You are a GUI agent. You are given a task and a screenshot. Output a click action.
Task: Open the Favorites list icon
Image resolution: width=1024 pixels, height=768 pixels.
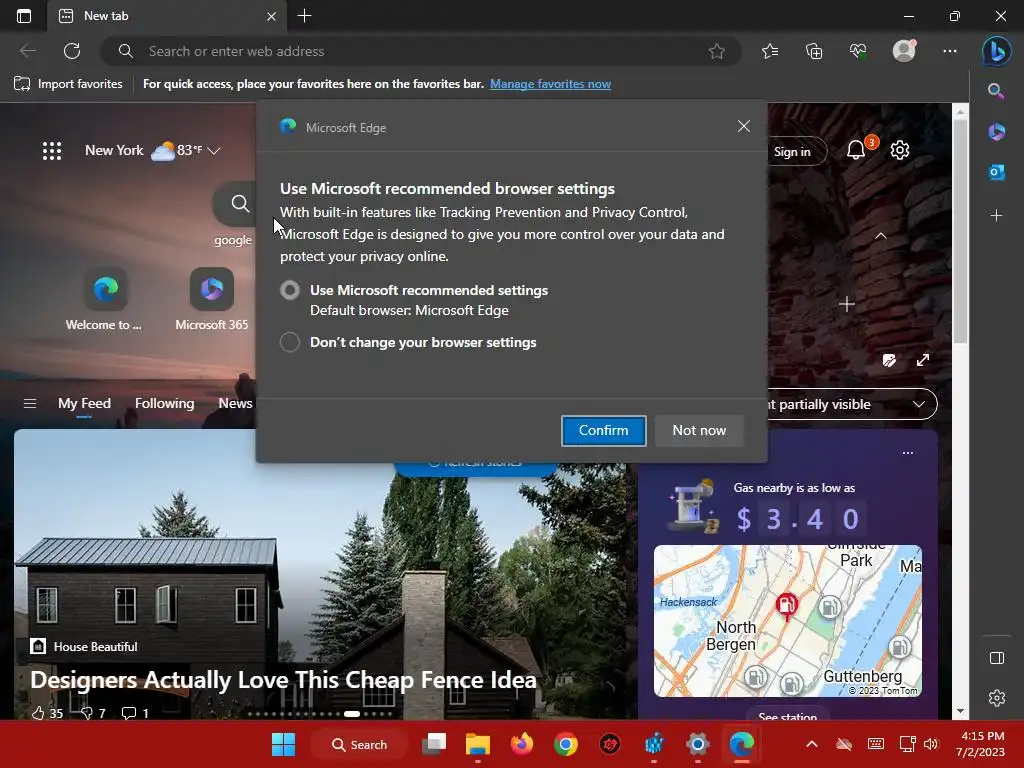(x=770, y=51)
